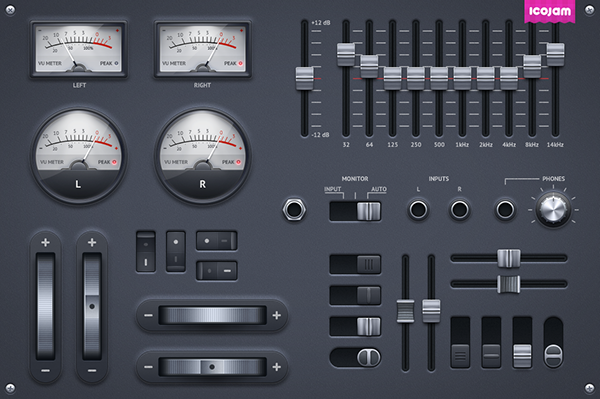The image size is (600, 399).
Task: Flip the horizontal rocker switch with minus
Action: coord(217,270)
